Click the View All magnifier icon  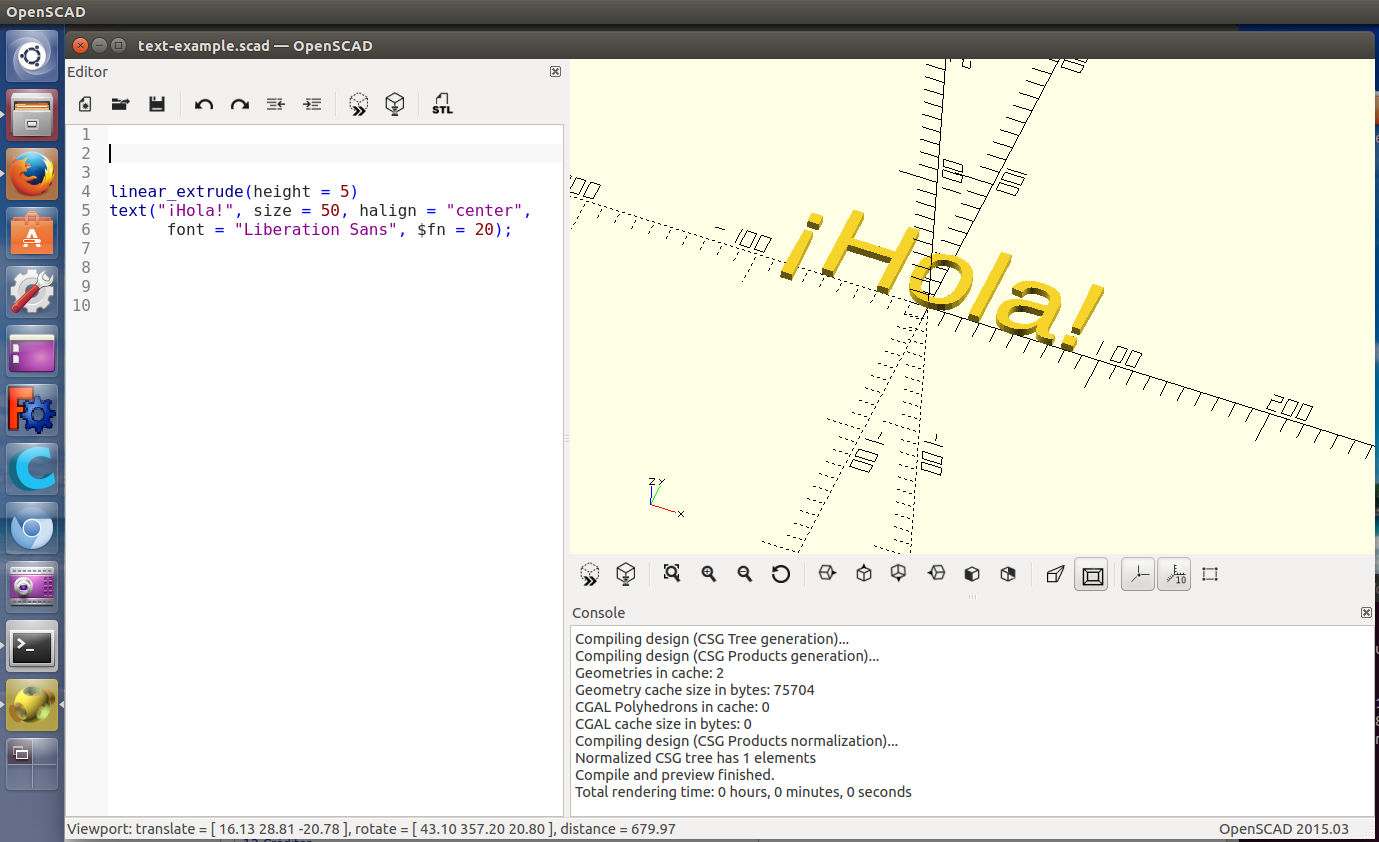[672, 574]
